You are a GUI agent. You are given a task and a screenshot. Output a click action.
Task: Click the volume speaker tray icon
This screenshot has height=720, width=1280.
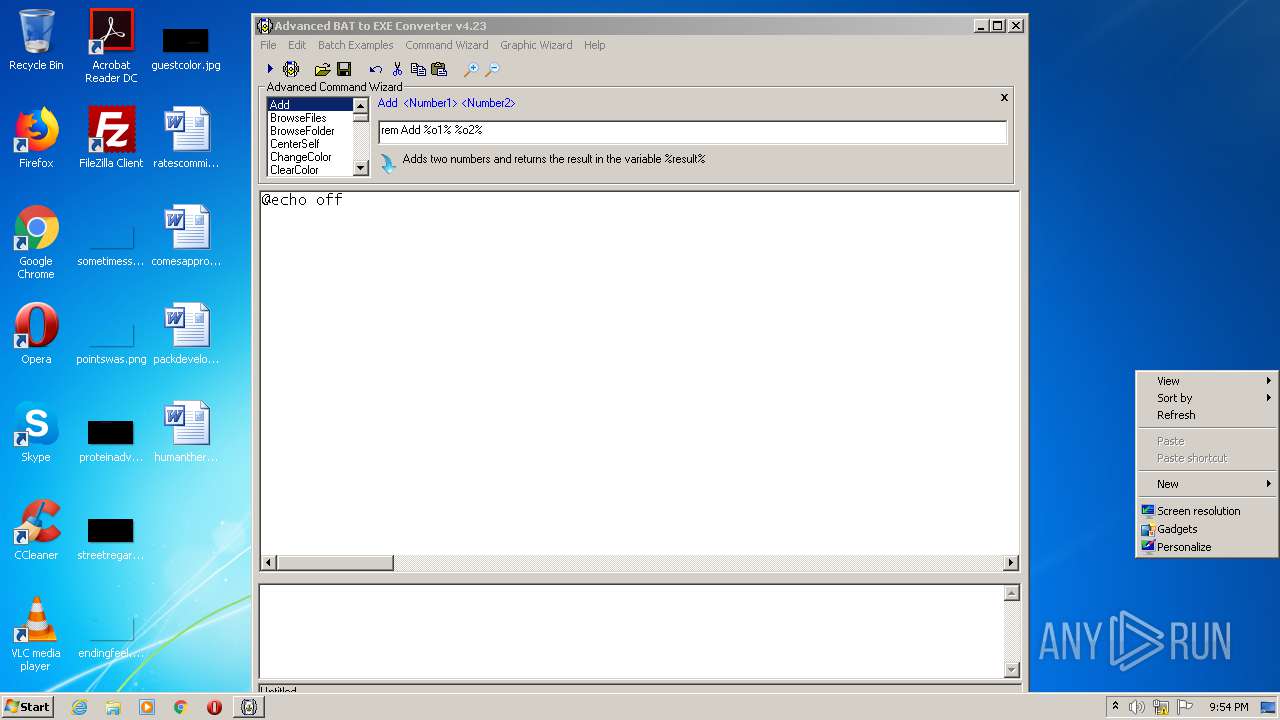coord(1137,707)
